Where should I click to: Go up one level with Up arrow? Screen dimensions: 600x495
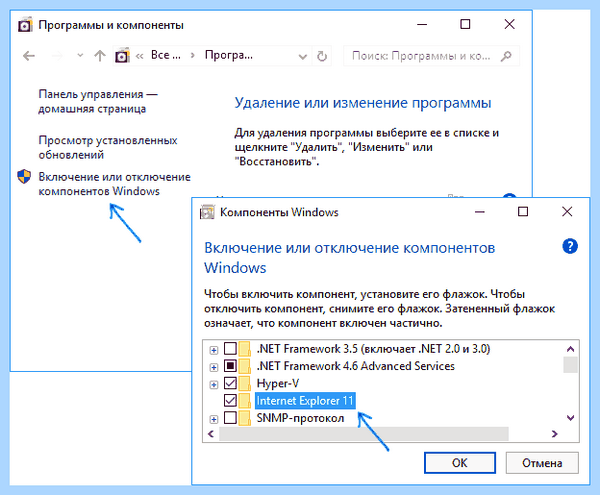[x=100, y=56]
